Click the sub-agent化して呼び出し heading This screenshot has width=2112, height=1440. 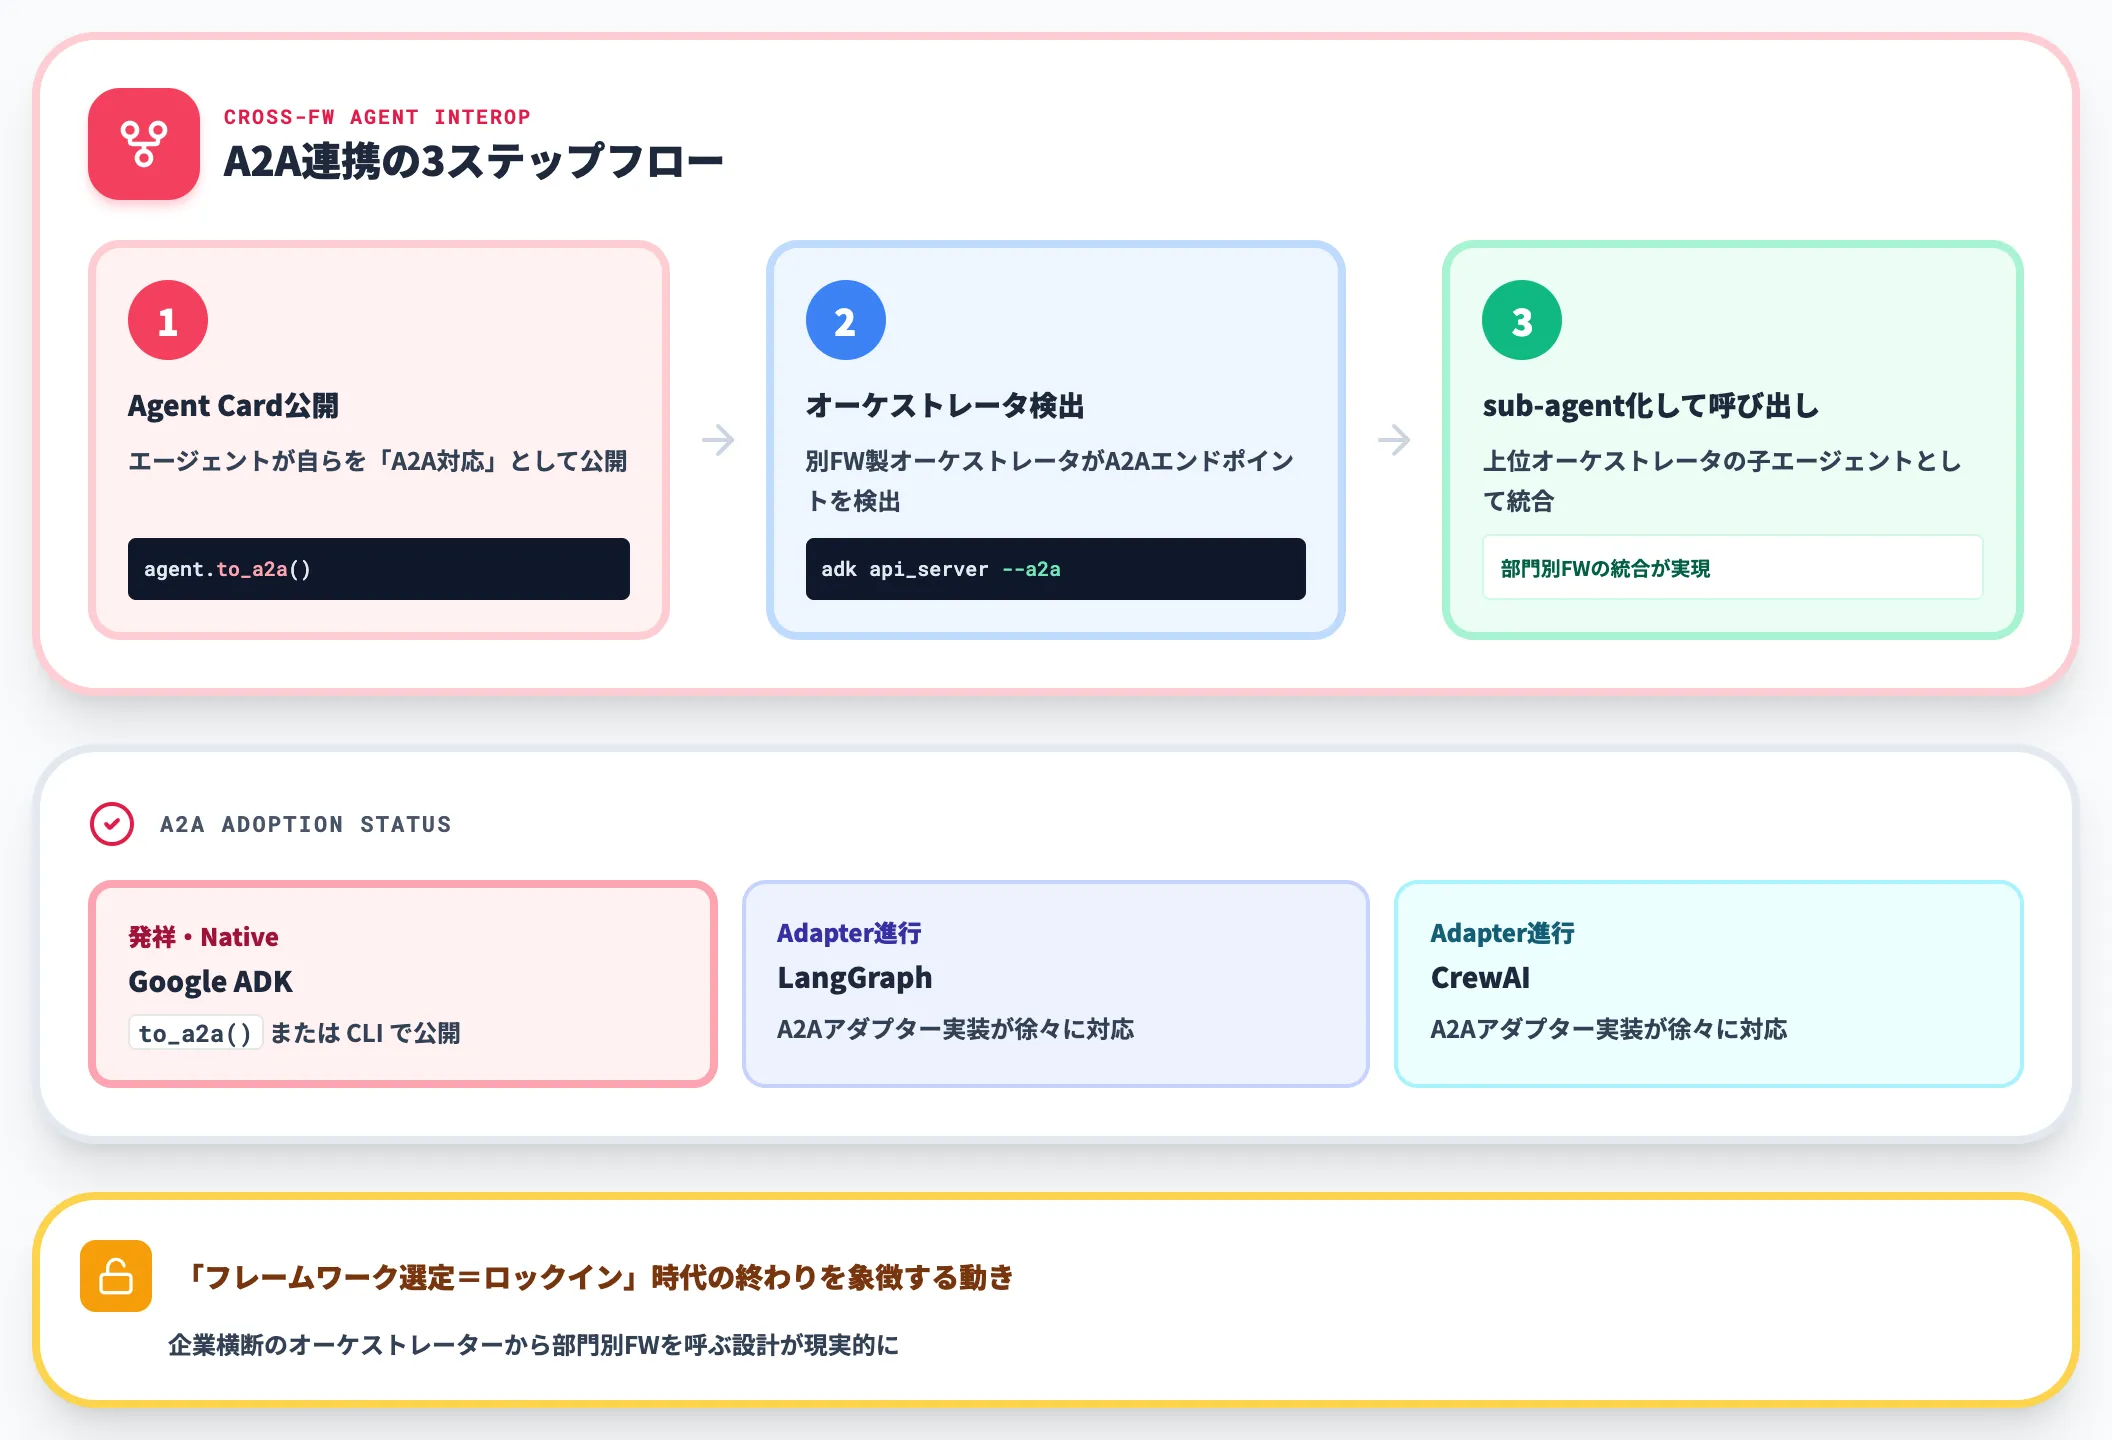click(x=1651, y=405)
